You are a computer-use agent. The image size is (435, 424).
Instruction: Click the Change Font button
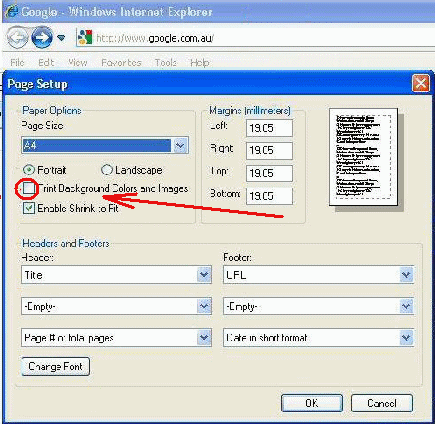pos(56,367)
